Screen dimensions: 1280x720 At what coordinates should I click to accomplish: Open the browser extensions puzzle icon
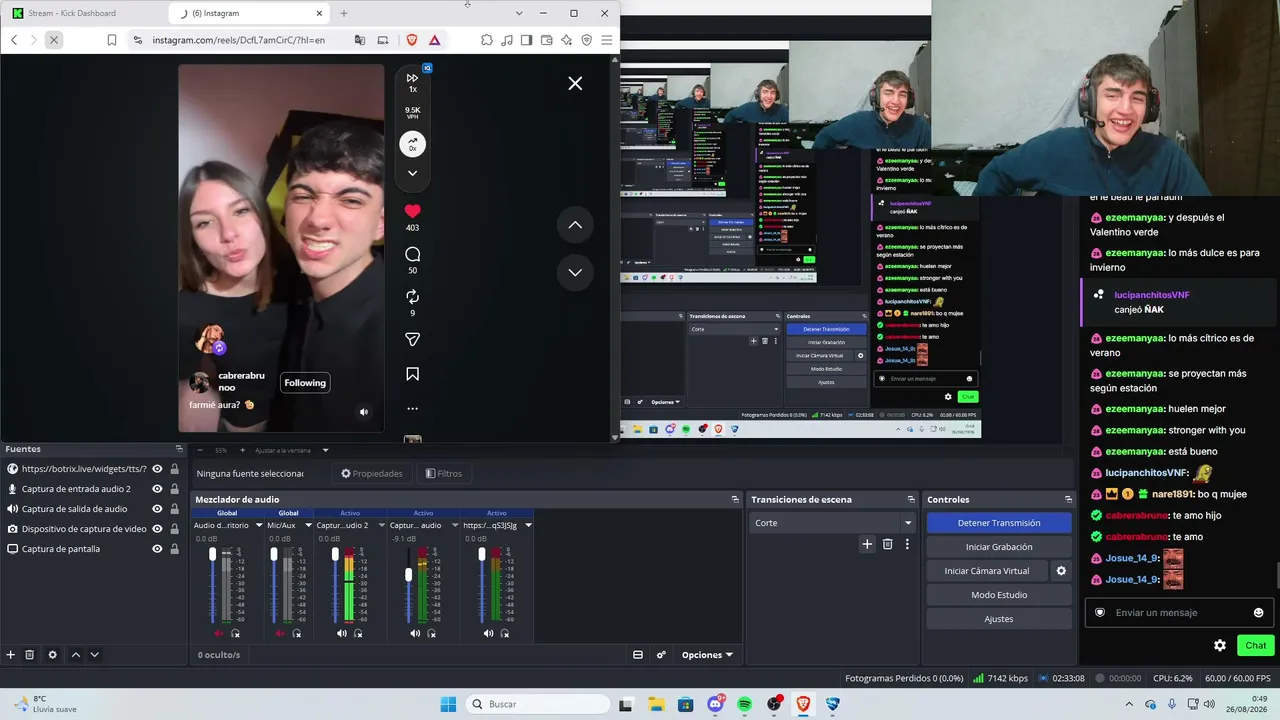tap(486, 40)
